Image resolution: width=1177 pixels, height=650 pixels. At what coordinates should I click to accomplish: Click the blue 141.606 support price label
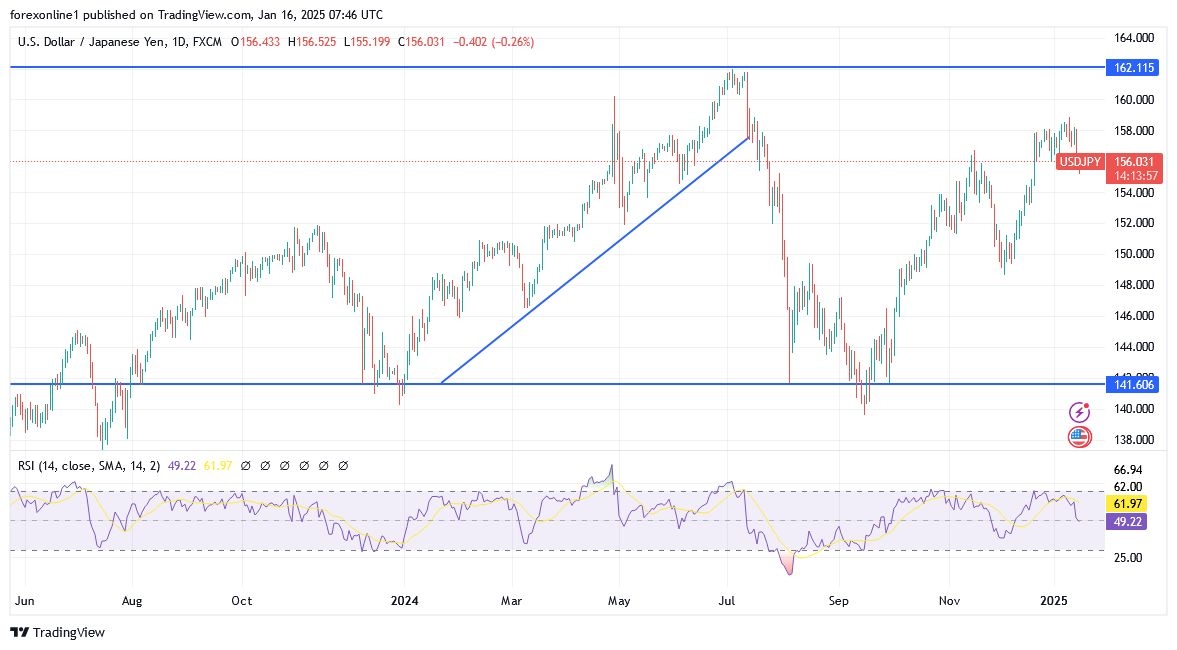[1134, 384]
